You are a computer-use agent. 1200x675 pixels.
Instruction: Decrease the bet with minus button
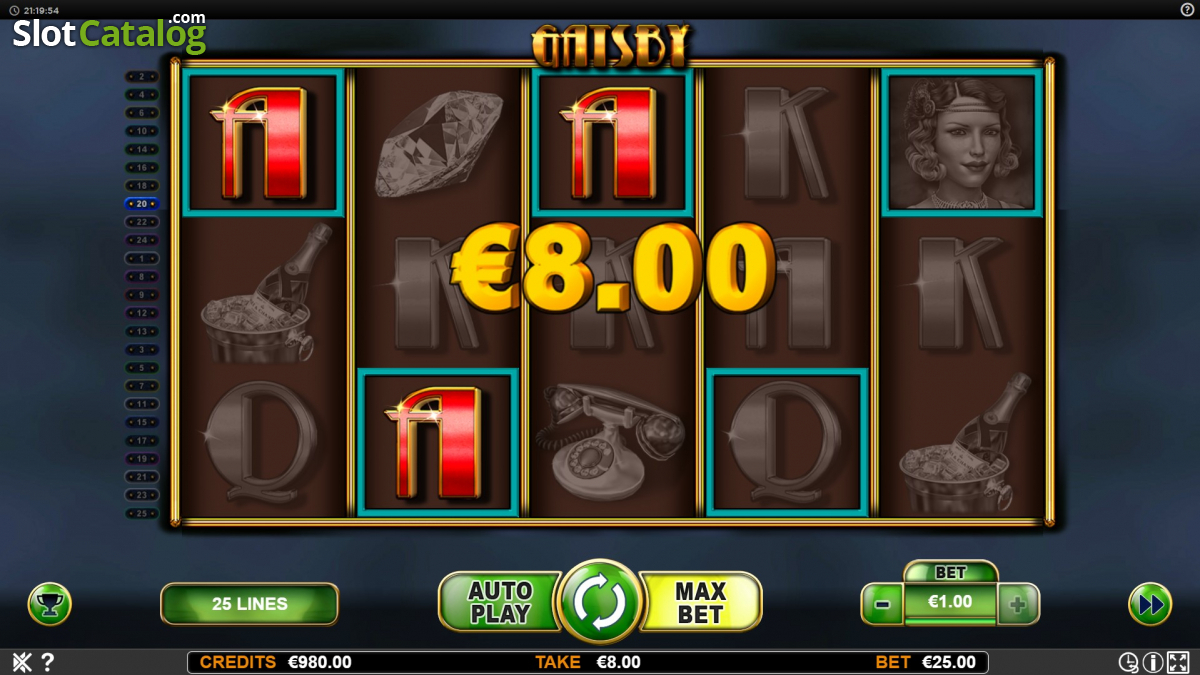pos(882,604)
